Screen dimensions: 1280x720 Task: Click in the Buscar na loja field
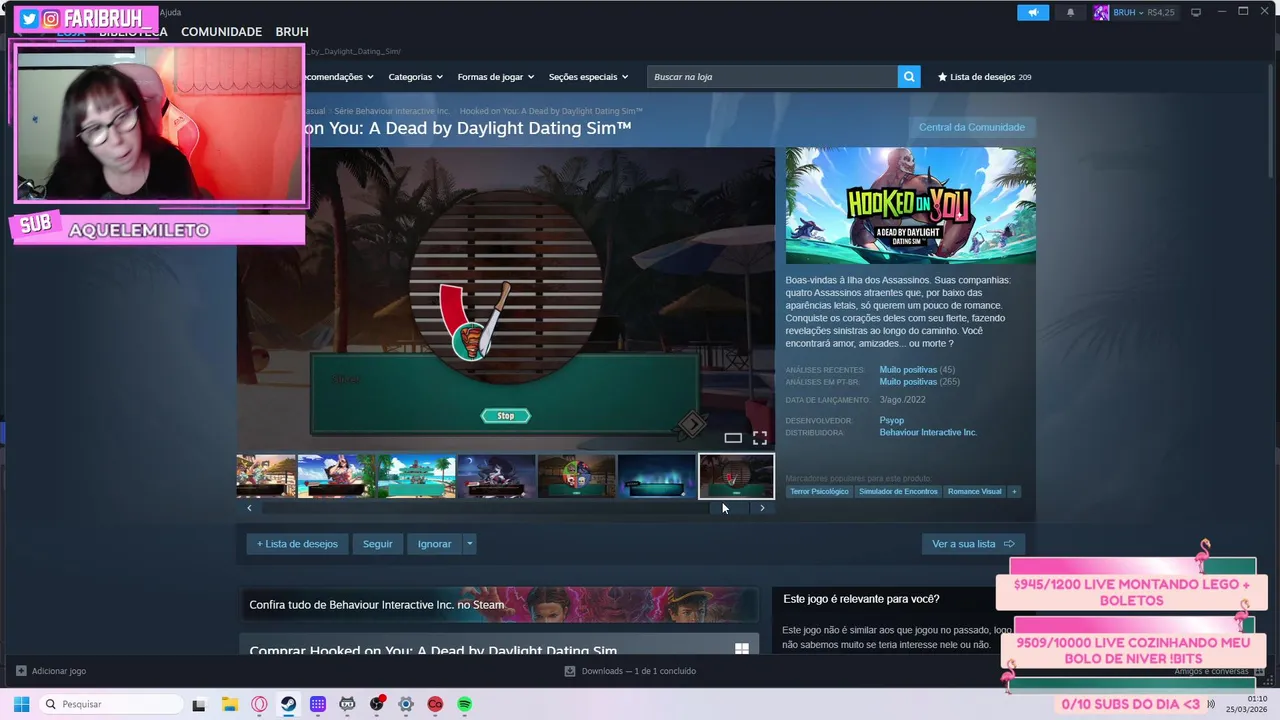pyautogui.click(x=772, y=77)
